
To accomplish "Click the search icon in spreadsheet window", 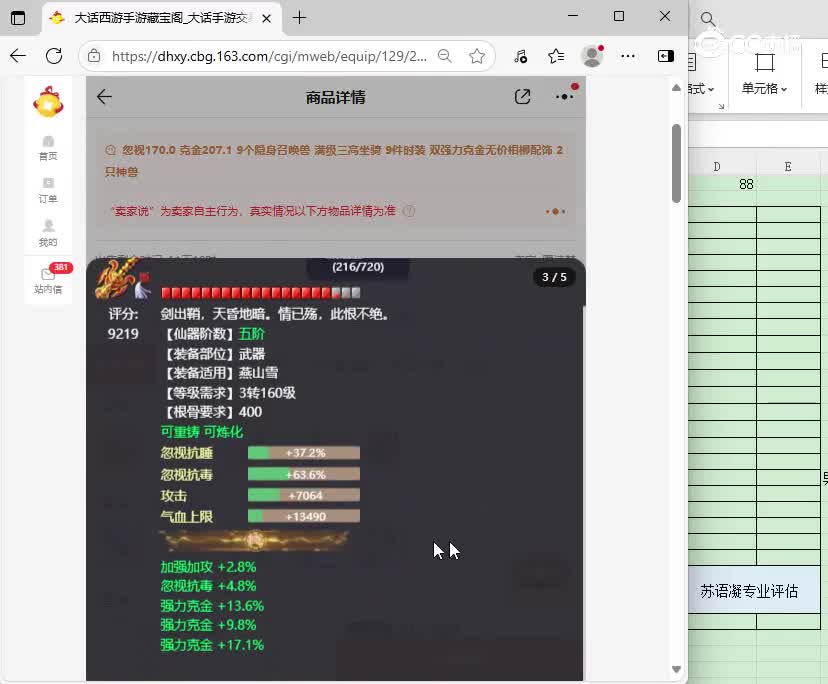I will pyautogui.click(x=708, y=20).
